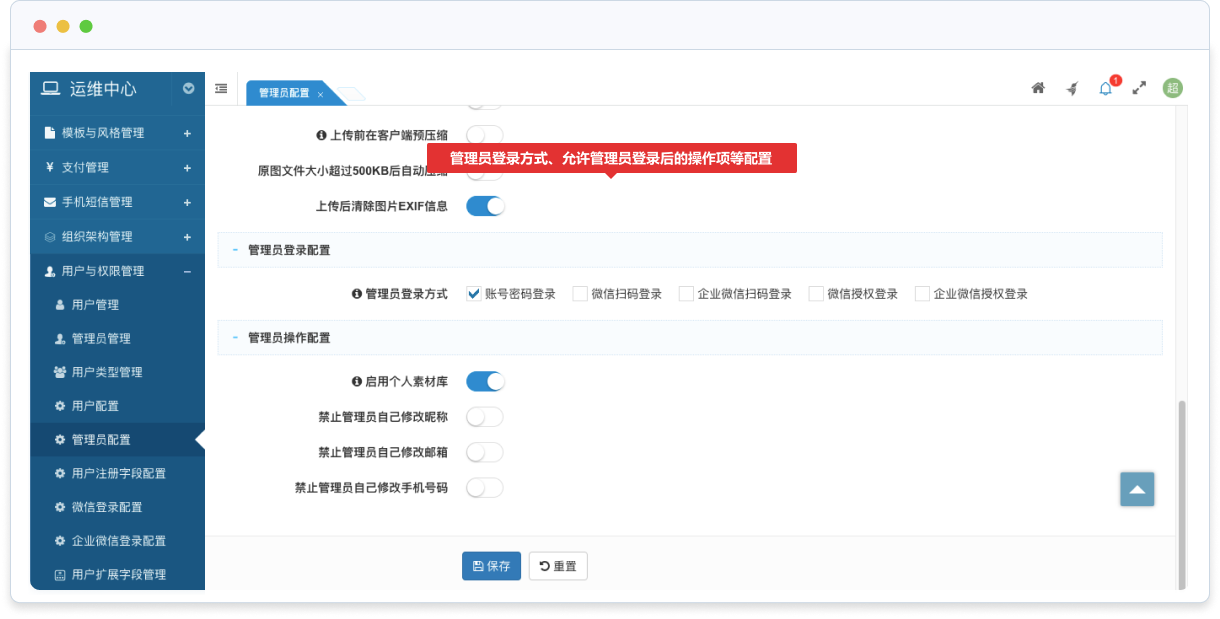Enable the 微信扫码登录 checkbox
1220x619 pixels.
(580, 294)
